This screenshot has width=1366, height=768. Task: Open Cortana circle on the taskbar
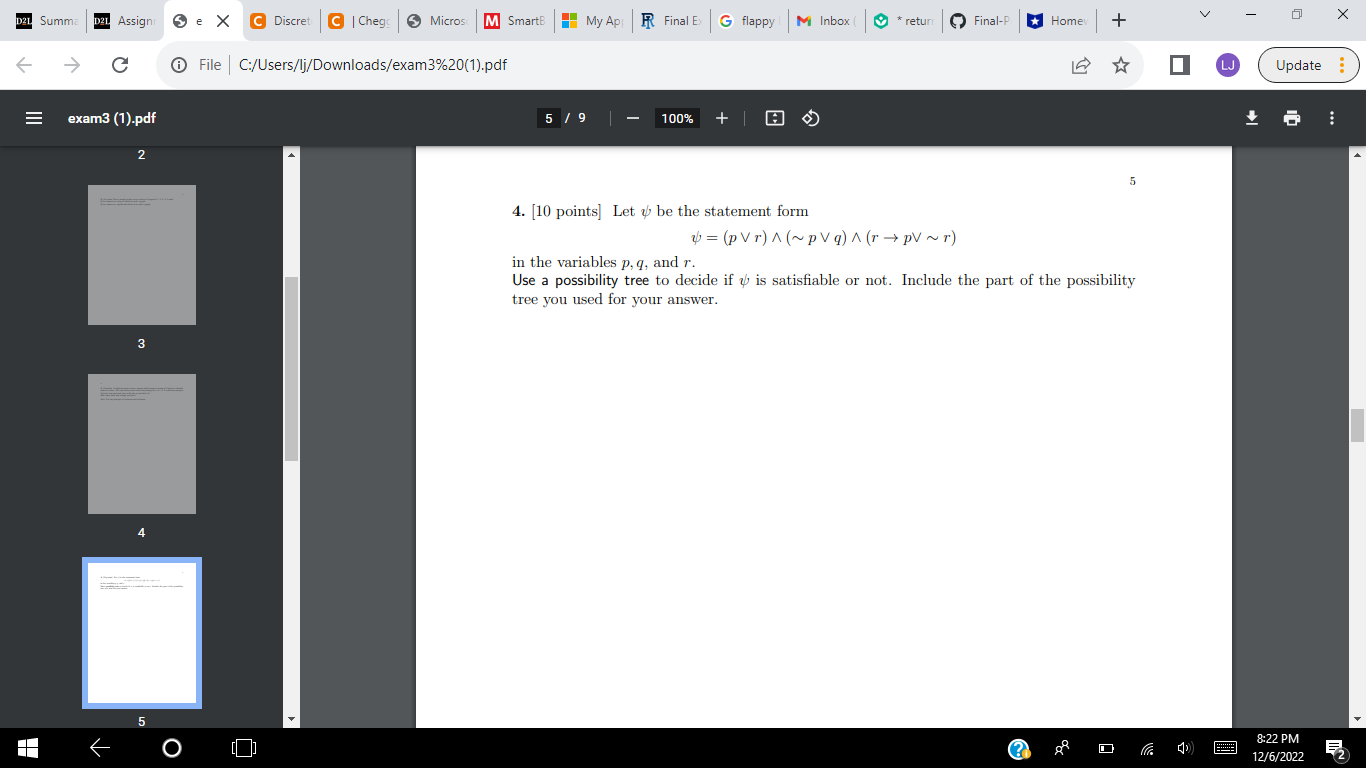tap(172, 747)
